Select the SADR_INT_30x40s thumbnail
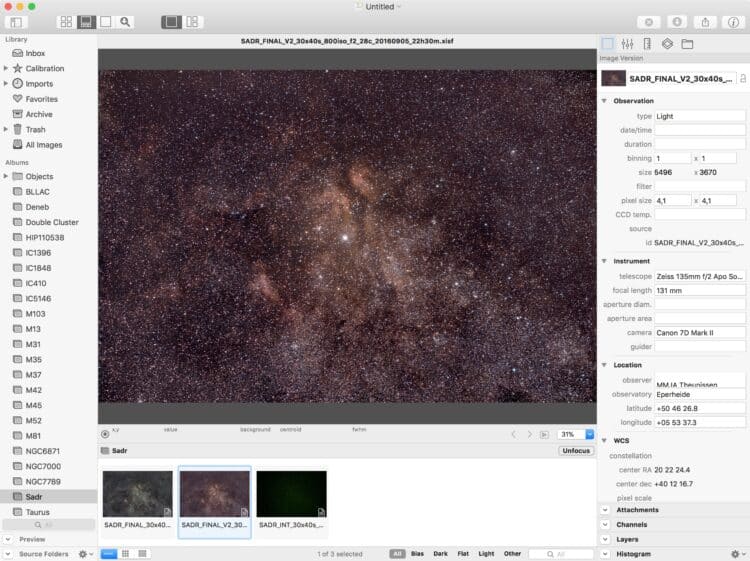The image size is (750, 561). [x=291, y=494]
